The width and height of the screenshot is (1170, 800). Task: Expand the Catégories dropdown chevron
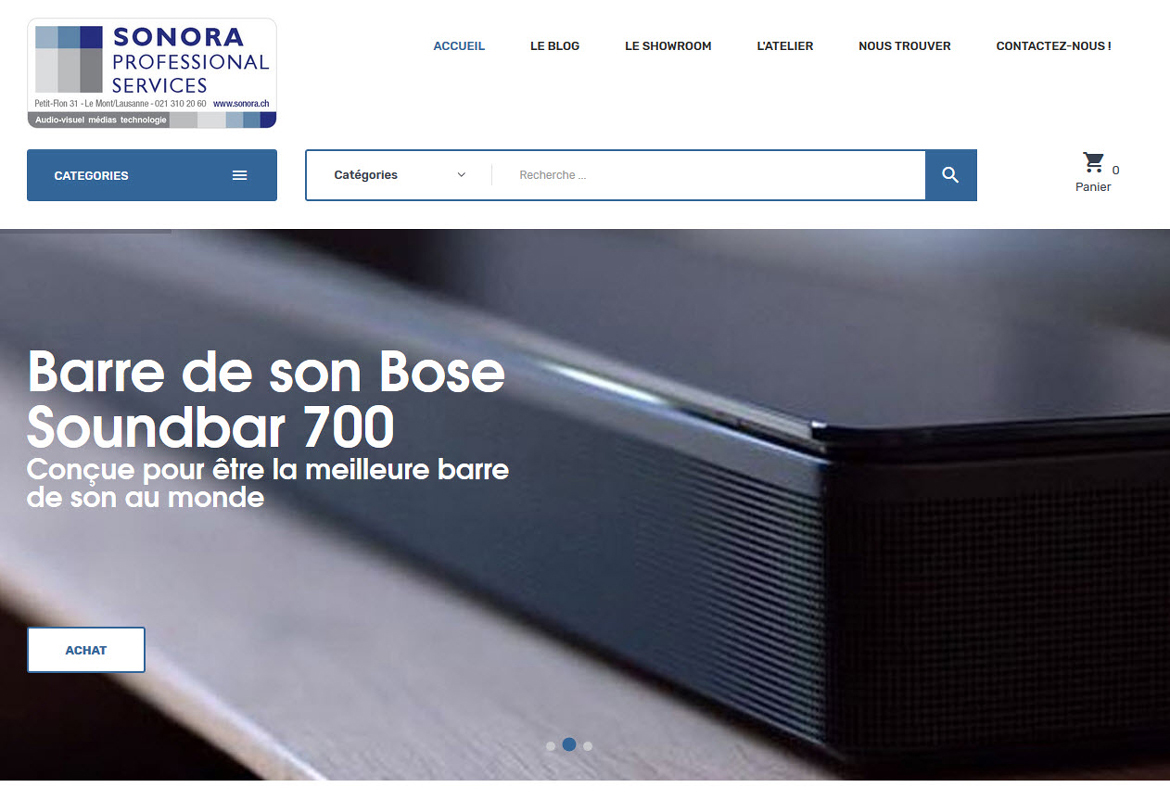click(x=461, y=175)
